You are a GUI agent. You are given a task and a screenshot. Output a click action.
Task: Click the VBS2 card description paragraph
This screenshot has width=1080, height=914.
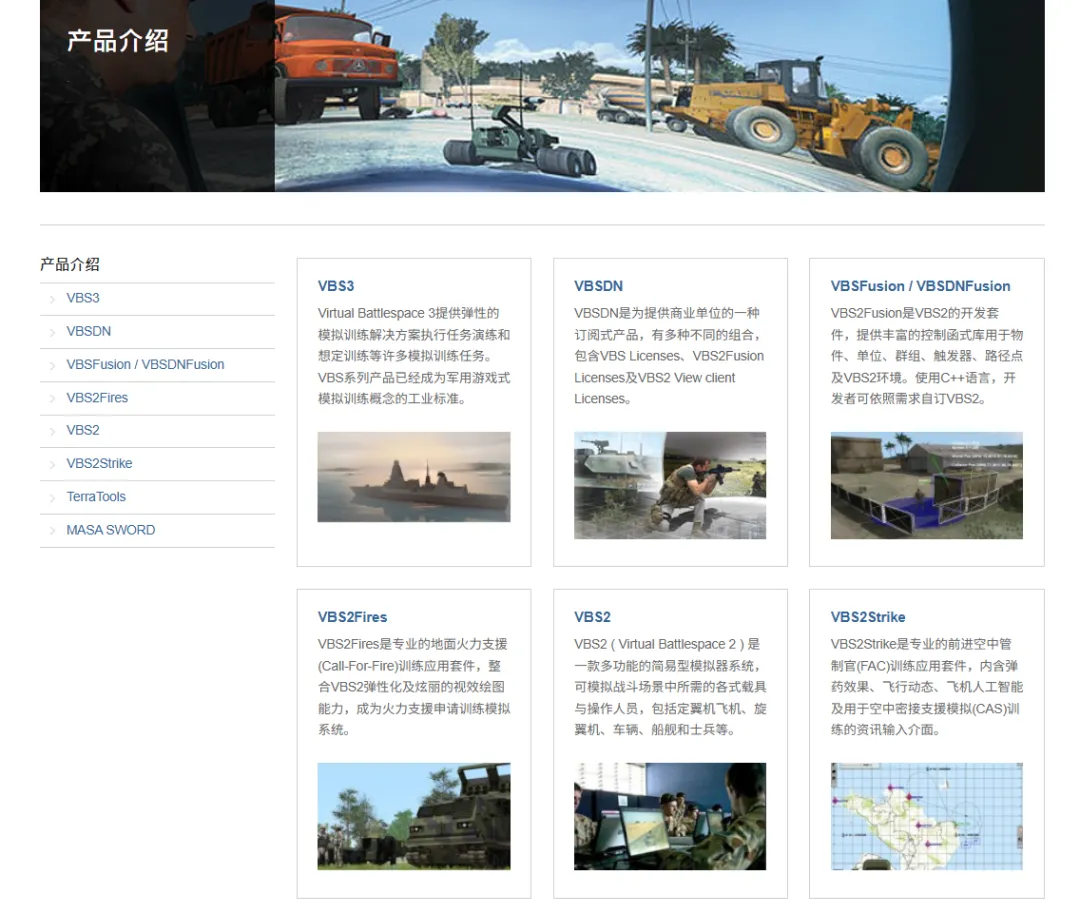(670, 687)
